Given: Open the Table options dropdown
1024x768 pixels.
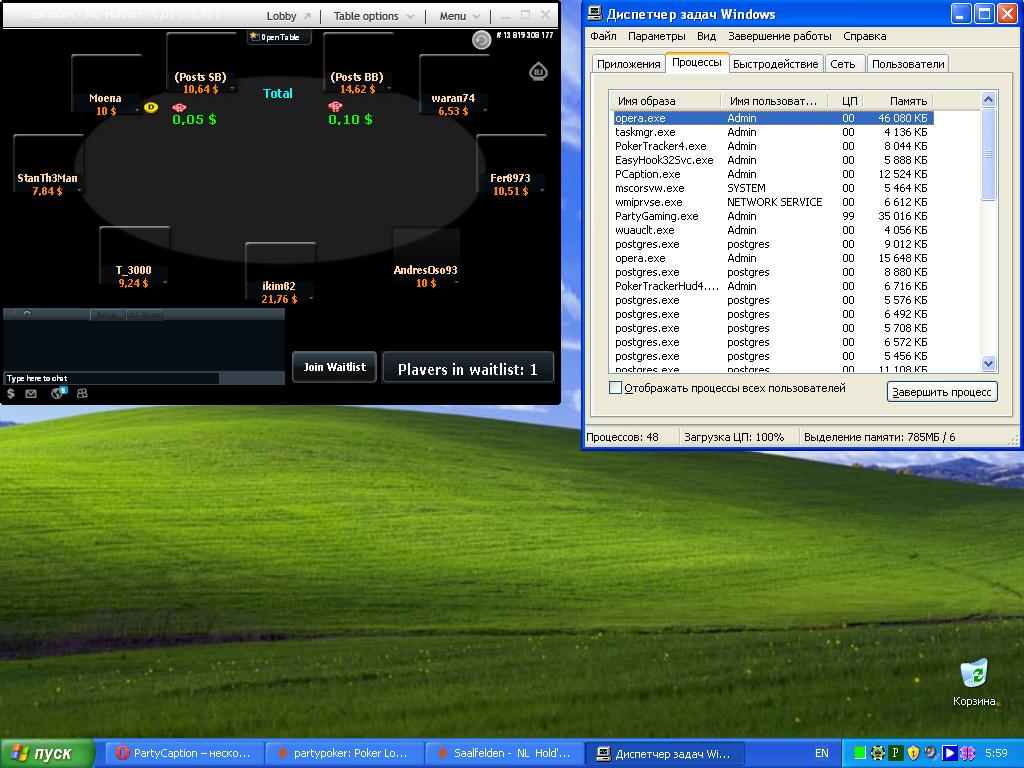Looking at the screenshot, I should pyautogui.click(x=373, y=16).
